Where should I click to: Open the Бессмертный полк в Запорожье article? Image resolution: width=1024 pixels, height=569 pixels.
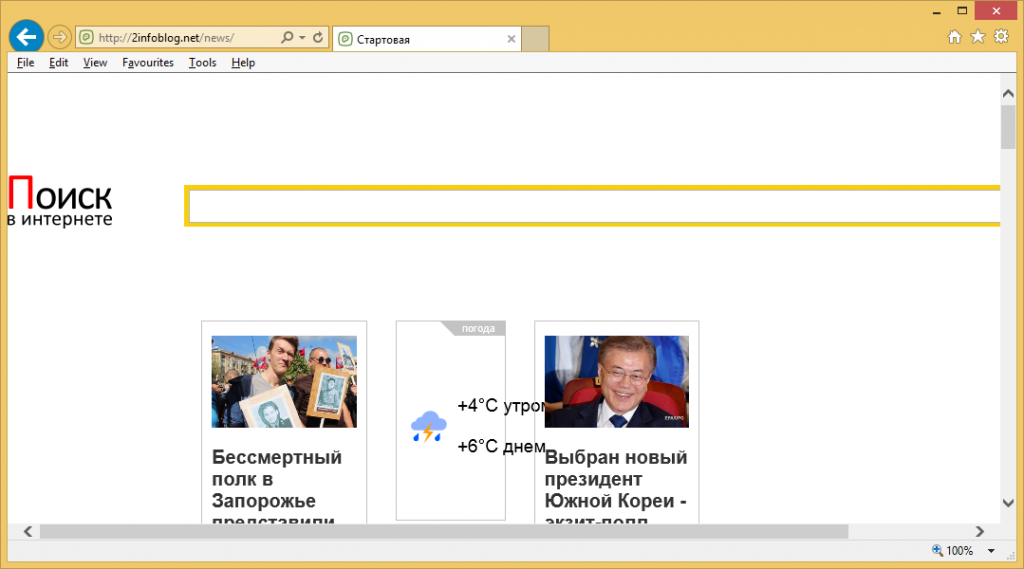[277, 479]
